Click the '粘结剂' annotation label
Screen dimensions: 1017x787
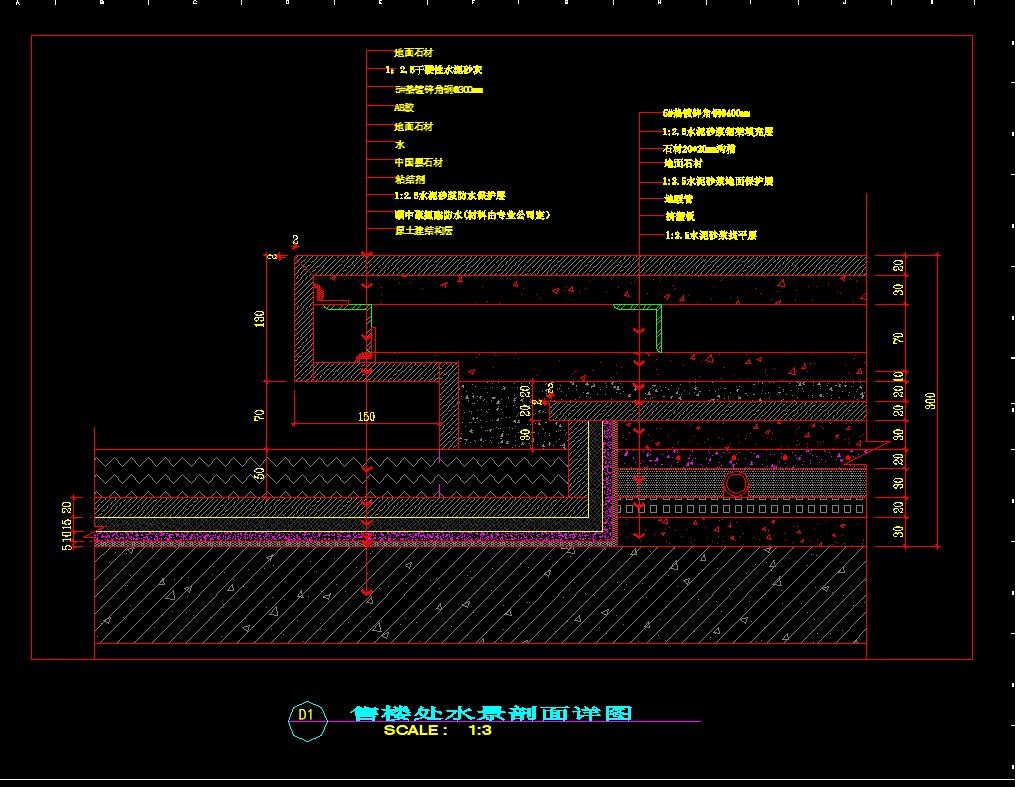pos(409,179)
